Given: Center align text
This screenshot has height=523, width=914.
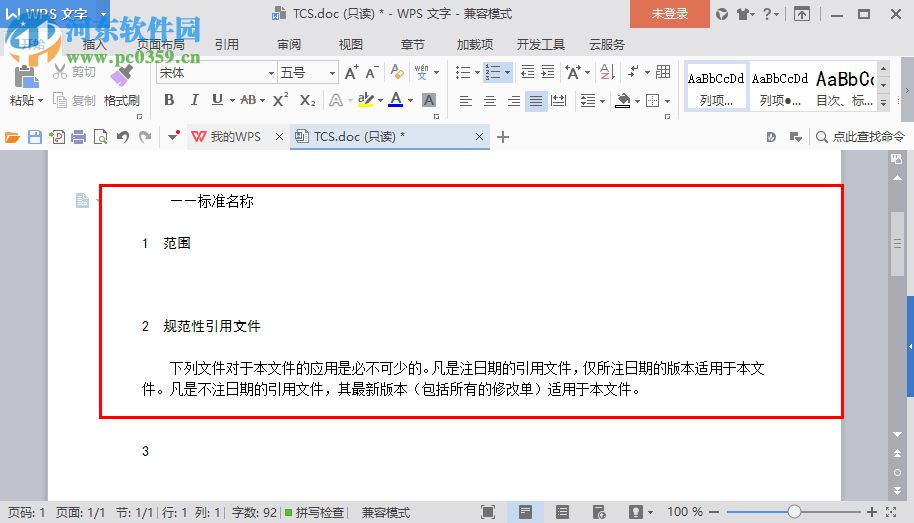Looking at the screenshot, I should pos(490,101).
